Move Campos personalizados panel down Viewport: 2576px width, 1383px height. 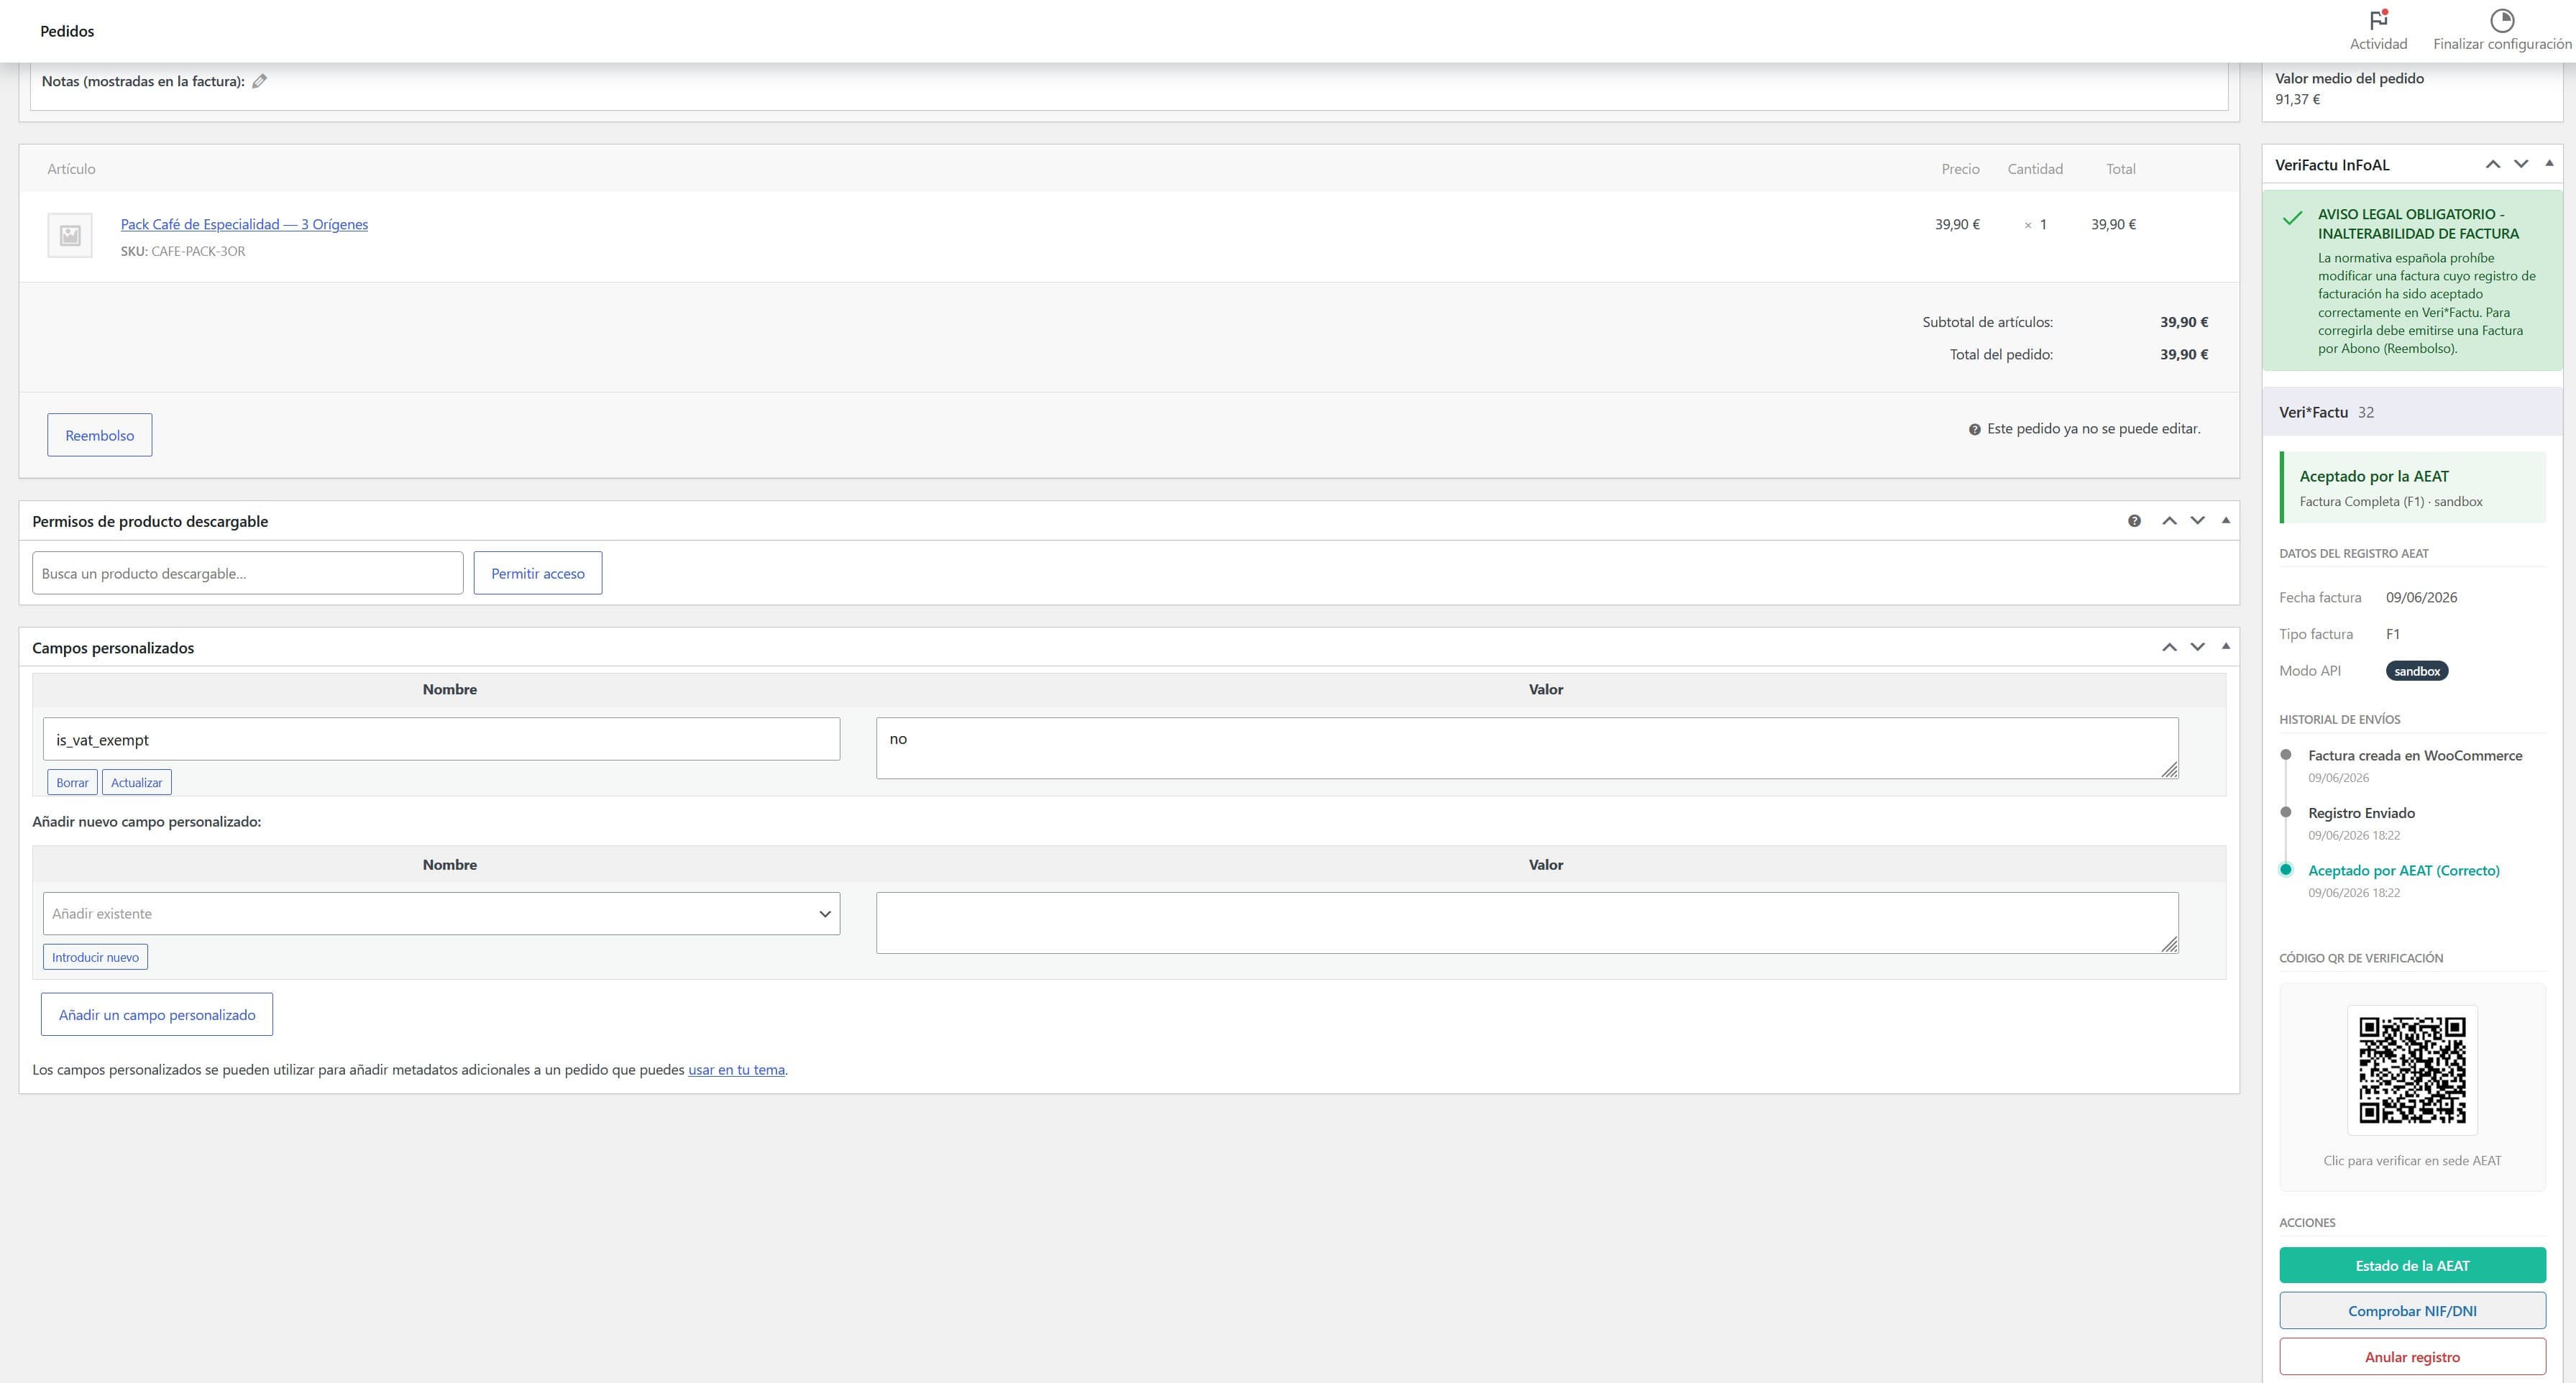(2197, 647)
